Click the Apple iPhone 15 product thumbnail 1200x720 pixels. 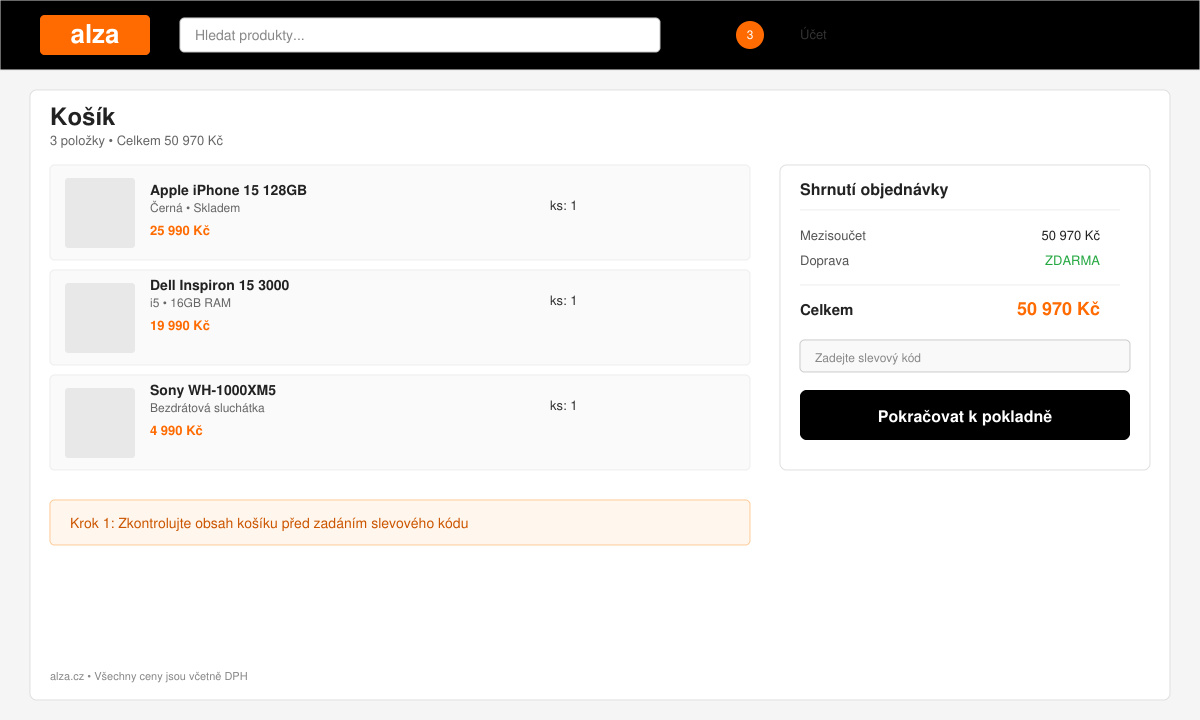click(x=100, y=213)
